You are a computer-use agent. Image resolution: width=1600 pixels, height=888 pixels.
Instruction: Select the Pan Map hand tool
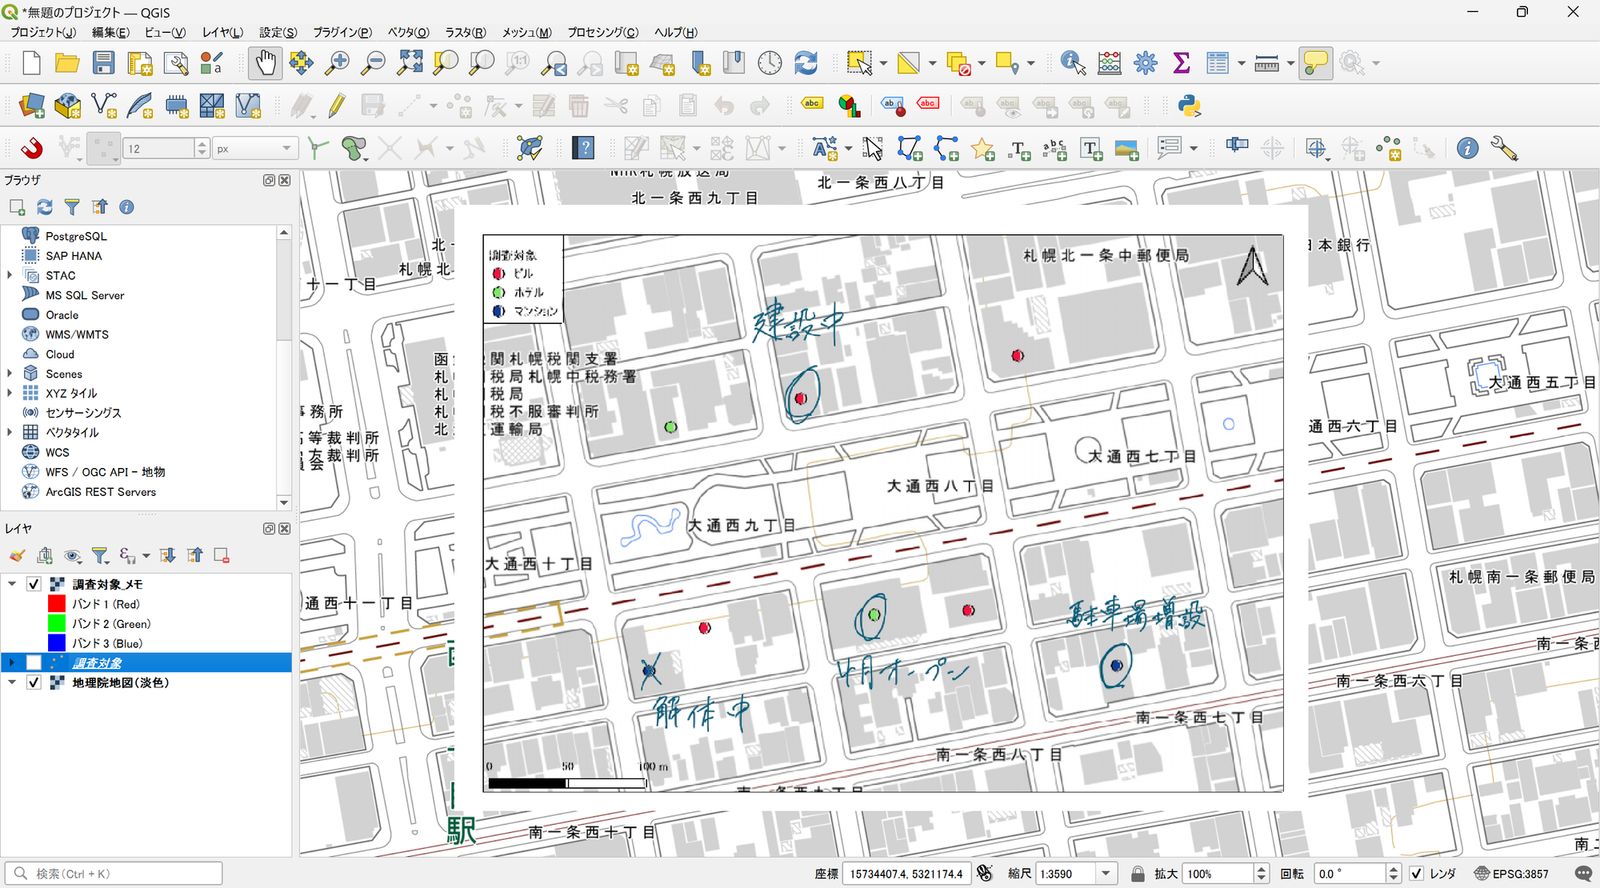coord(265,64)
